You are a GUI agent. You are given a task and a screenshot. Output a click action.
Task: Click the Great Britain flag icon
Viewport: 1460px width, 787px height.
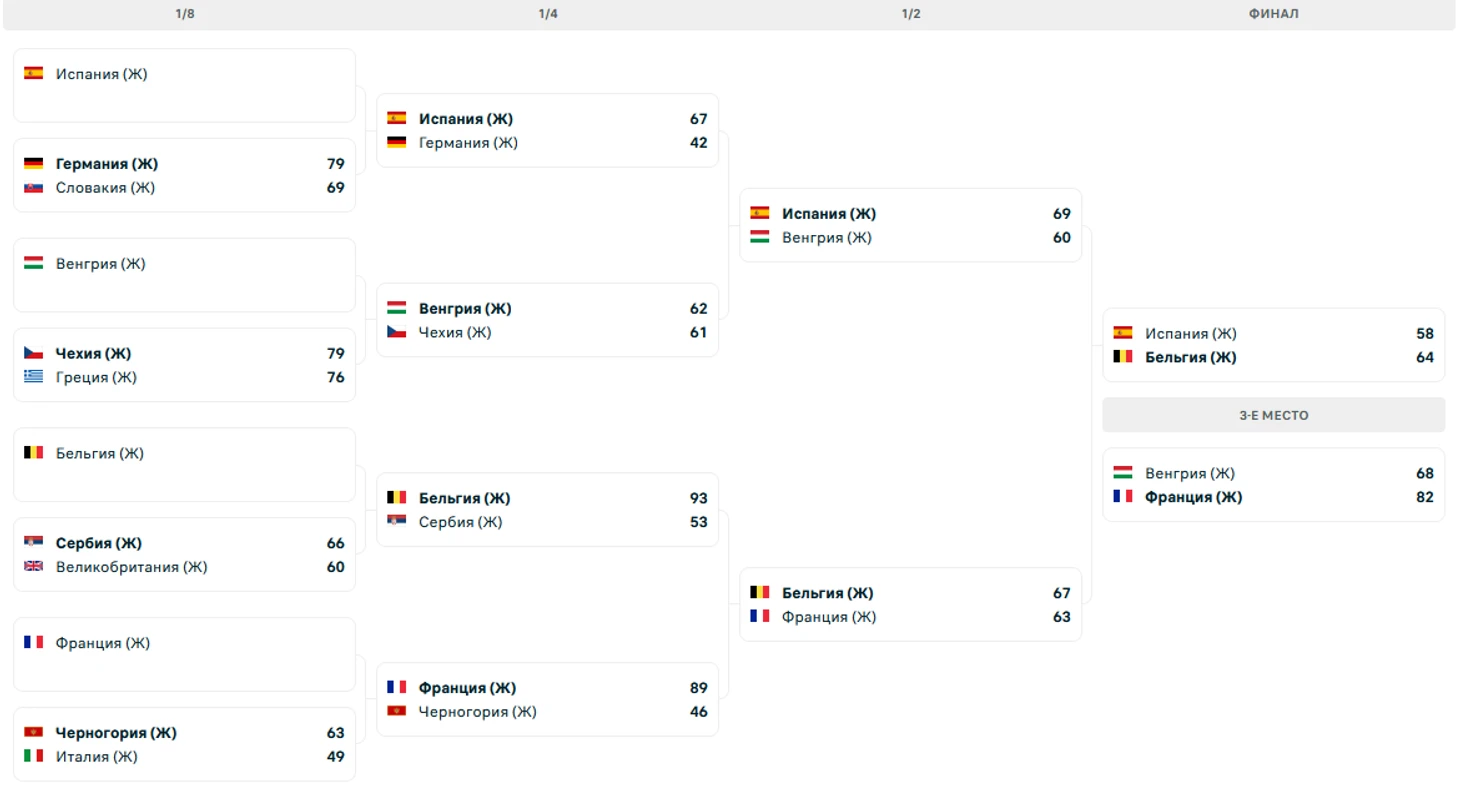(34, 566)
